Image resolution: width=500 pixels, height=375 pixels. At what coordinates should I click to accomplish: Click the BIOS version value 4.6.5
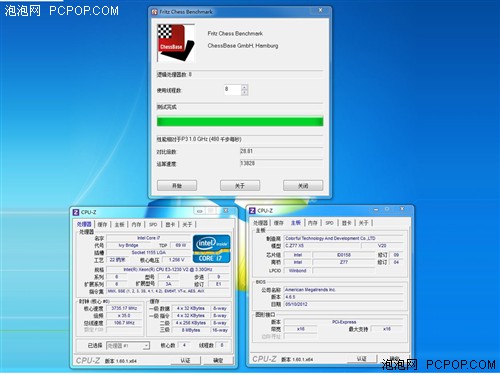343,297
